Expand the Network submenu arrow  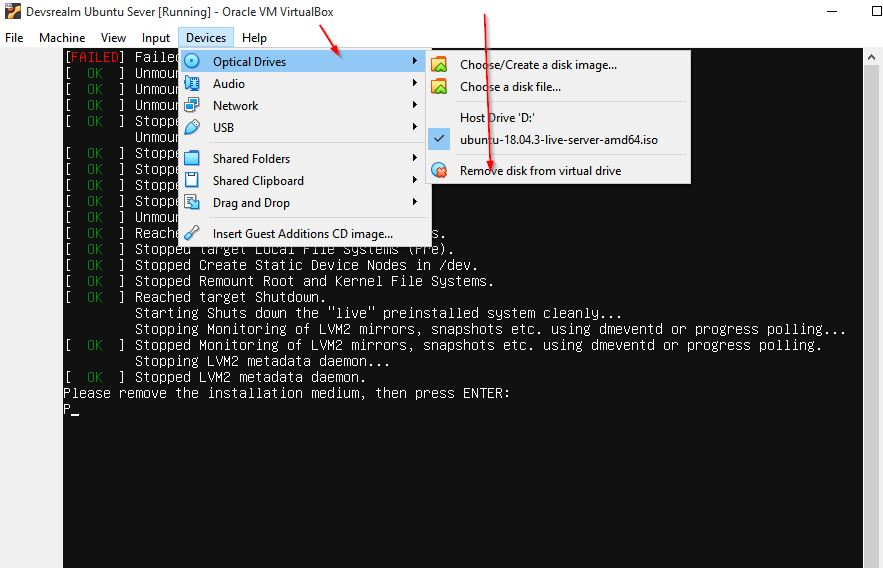pos(414,105)
